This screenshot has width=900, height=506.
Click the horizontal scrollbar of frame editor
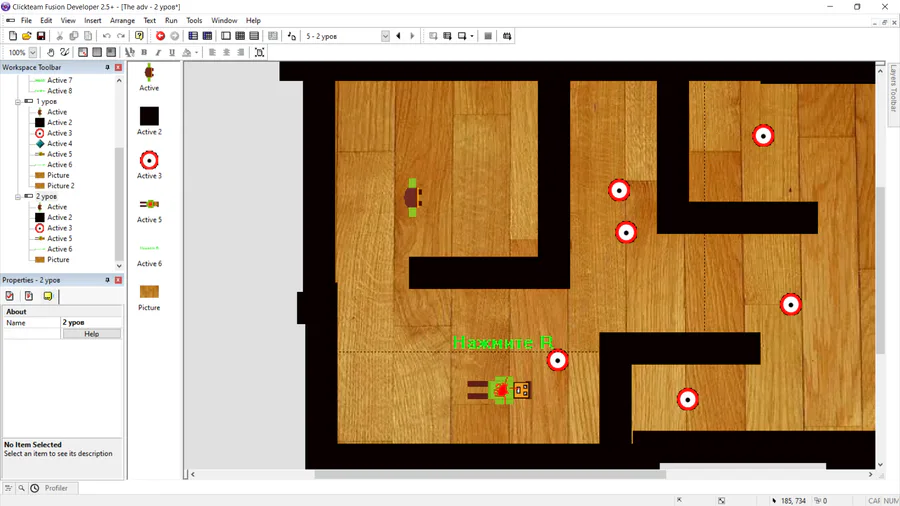490,474
